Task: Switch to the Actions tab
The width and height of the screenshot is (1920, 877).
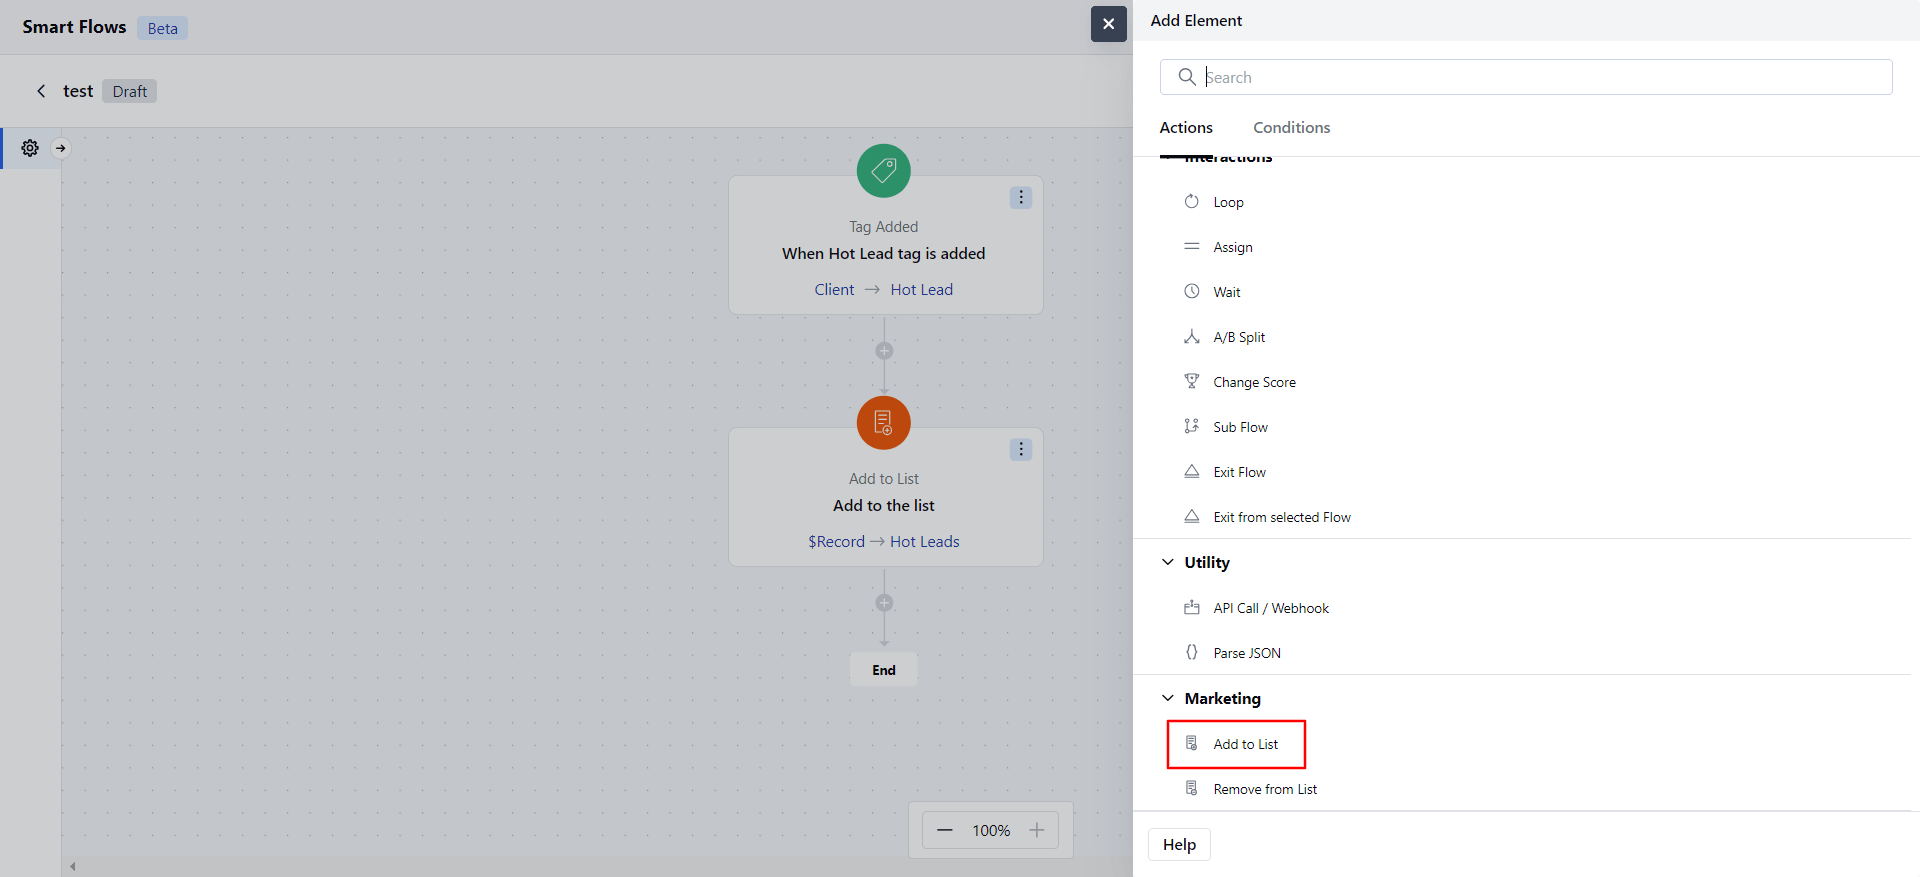Action: (1186, 128)
